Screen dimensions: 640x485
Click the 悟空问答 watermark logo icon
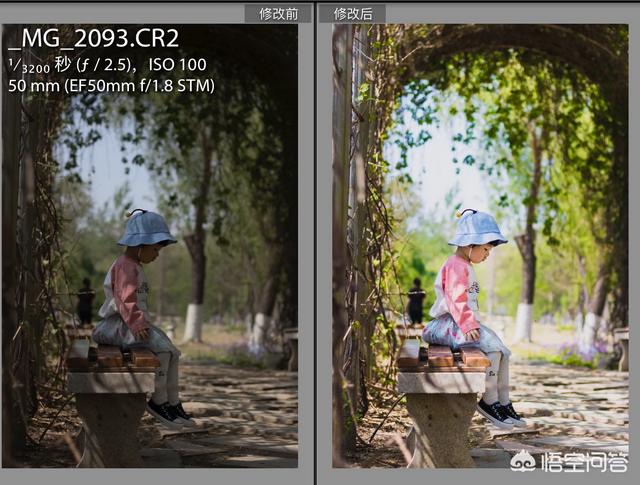pos(523,461)
